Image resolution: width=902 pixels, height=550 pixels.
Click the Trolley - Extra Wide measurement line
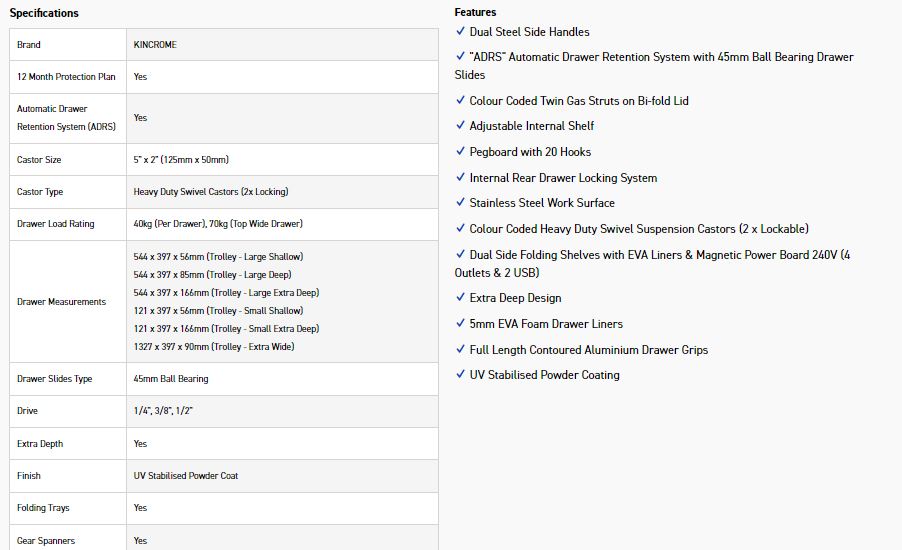coord(213,347)
